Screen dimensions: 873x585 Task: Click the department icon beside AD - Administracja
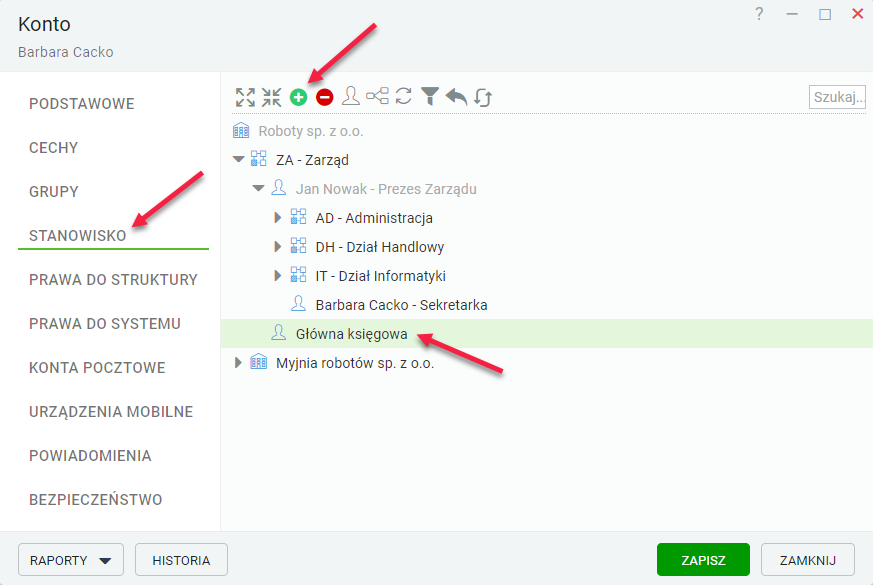pyautogui.click(x=298, y=217)
